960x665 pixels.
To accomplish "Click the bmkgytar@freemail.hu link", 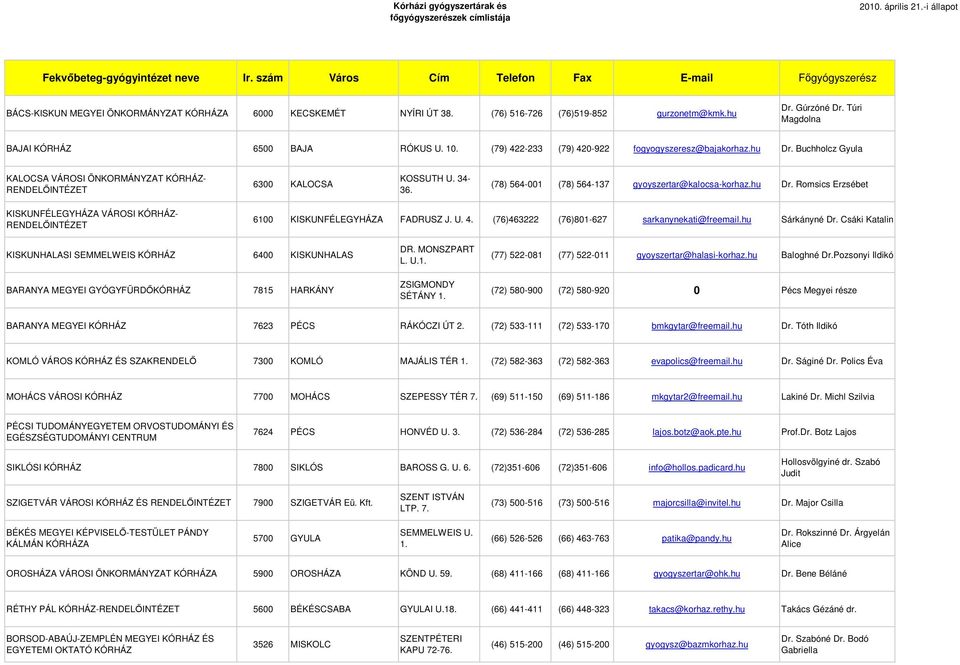I will click(696, 326).
